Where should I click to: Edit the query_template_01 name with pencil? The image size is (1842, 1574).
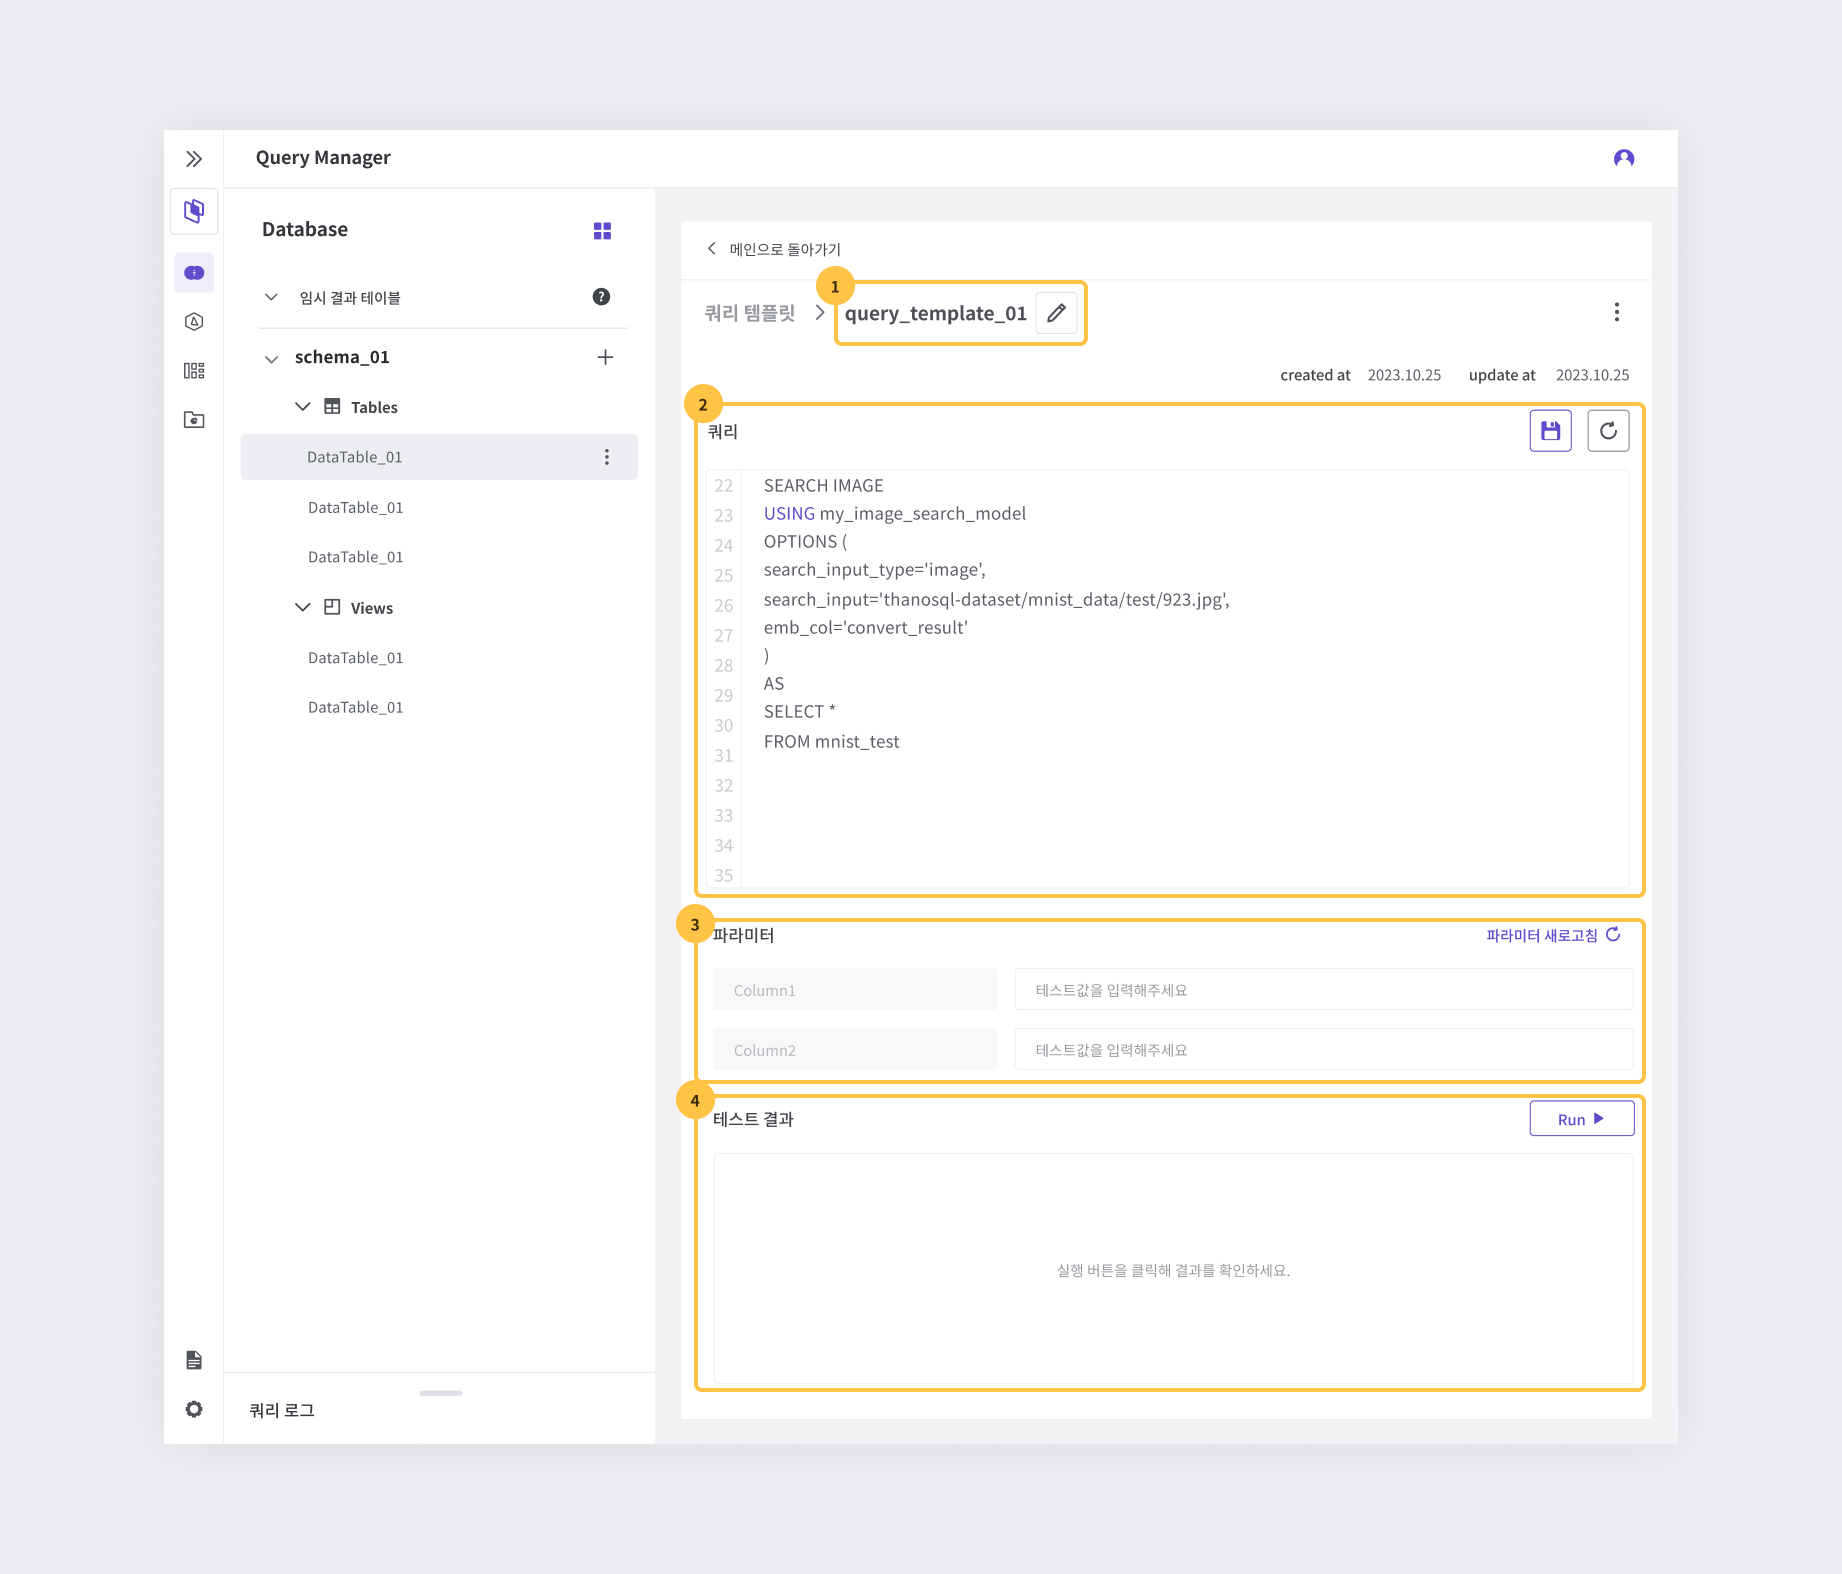click(x=1056, y=313)
